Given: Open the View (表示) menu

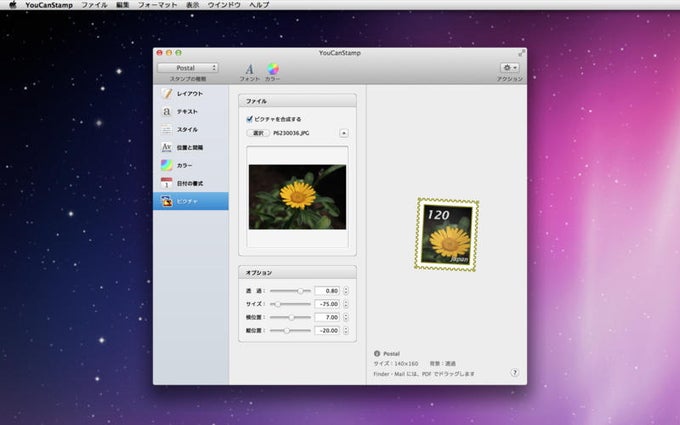Looking at the screenshot, I should click(193, 5).
